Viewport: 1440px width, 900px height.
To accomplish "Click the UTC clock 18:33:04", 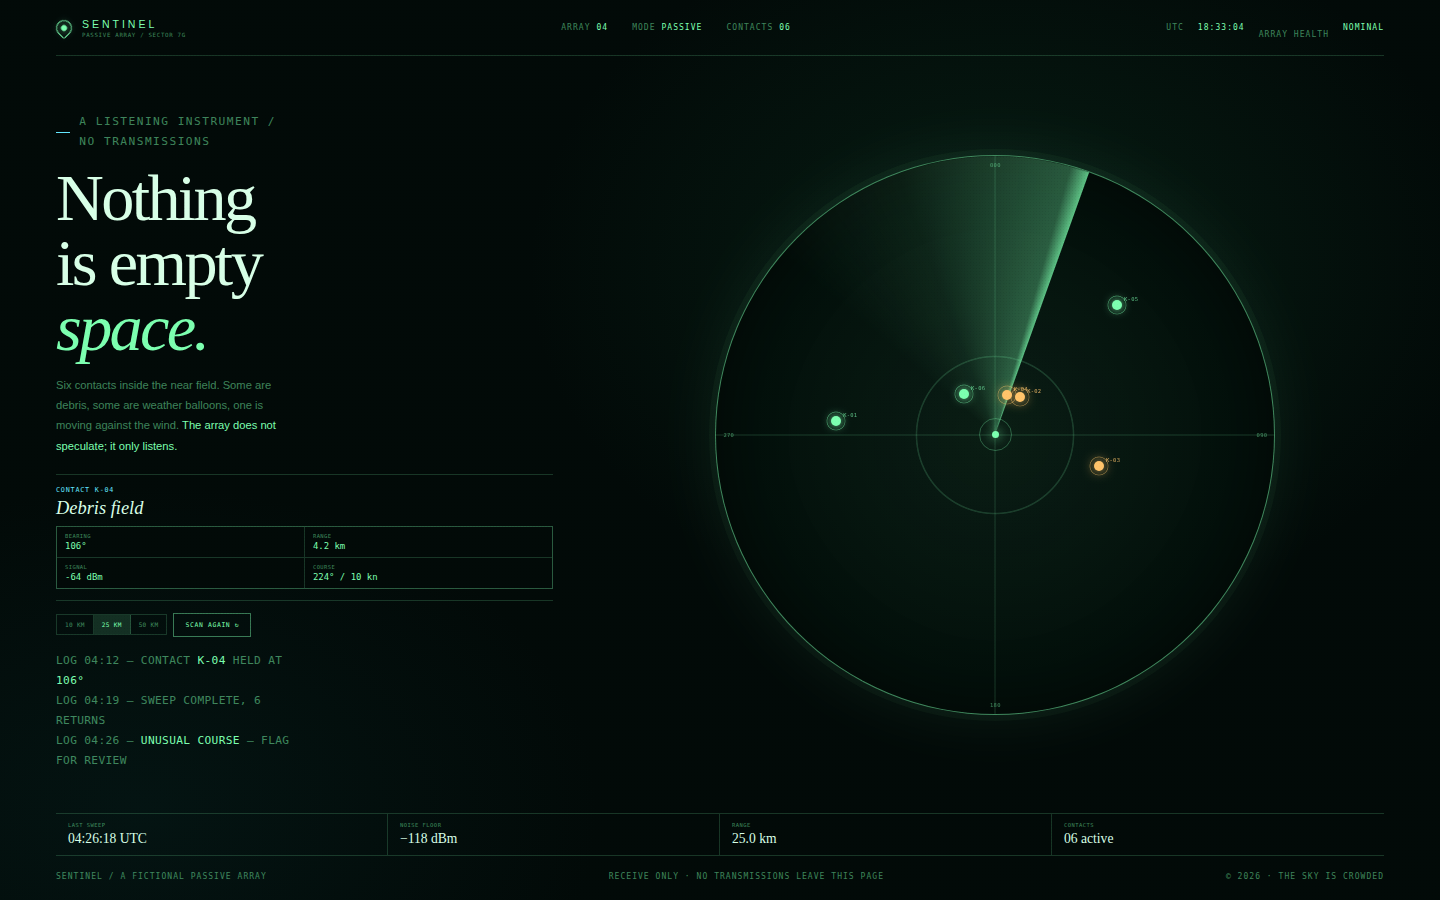I will coord(1221,27).
